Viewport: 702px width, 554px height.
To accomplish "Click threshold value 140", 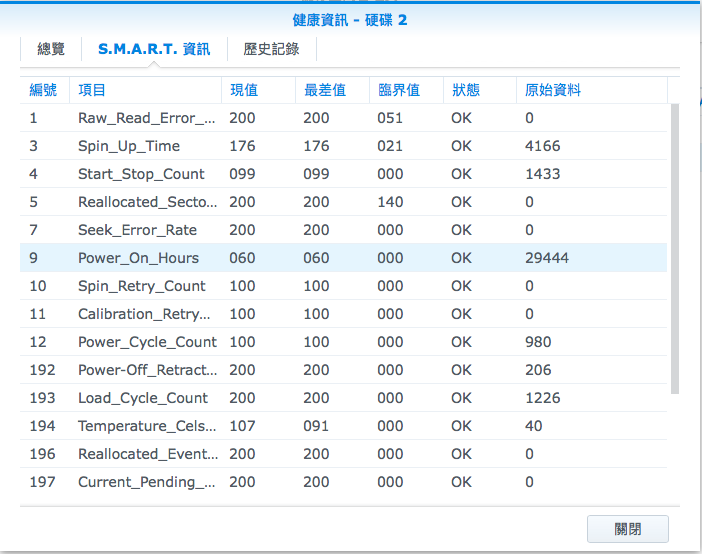I will point(390,202).
